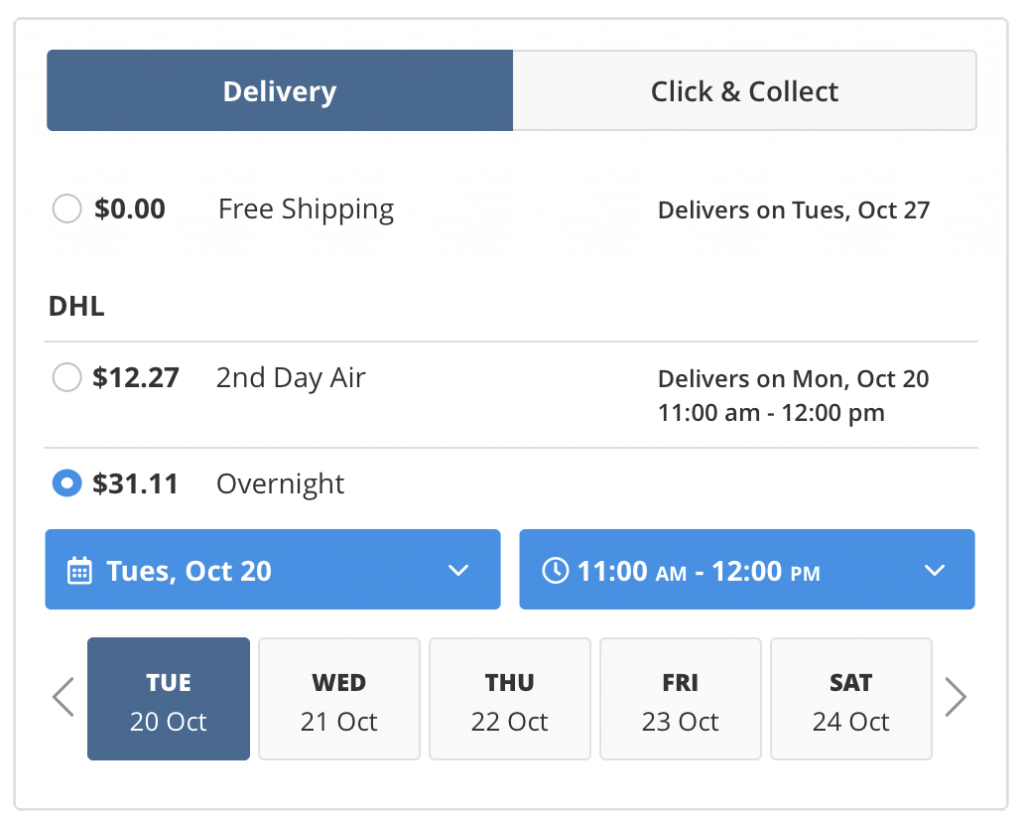The width and height of the screenshot is (1024, 822).
Task: Click the 2nd Day Air label
Action: [291, 378]
